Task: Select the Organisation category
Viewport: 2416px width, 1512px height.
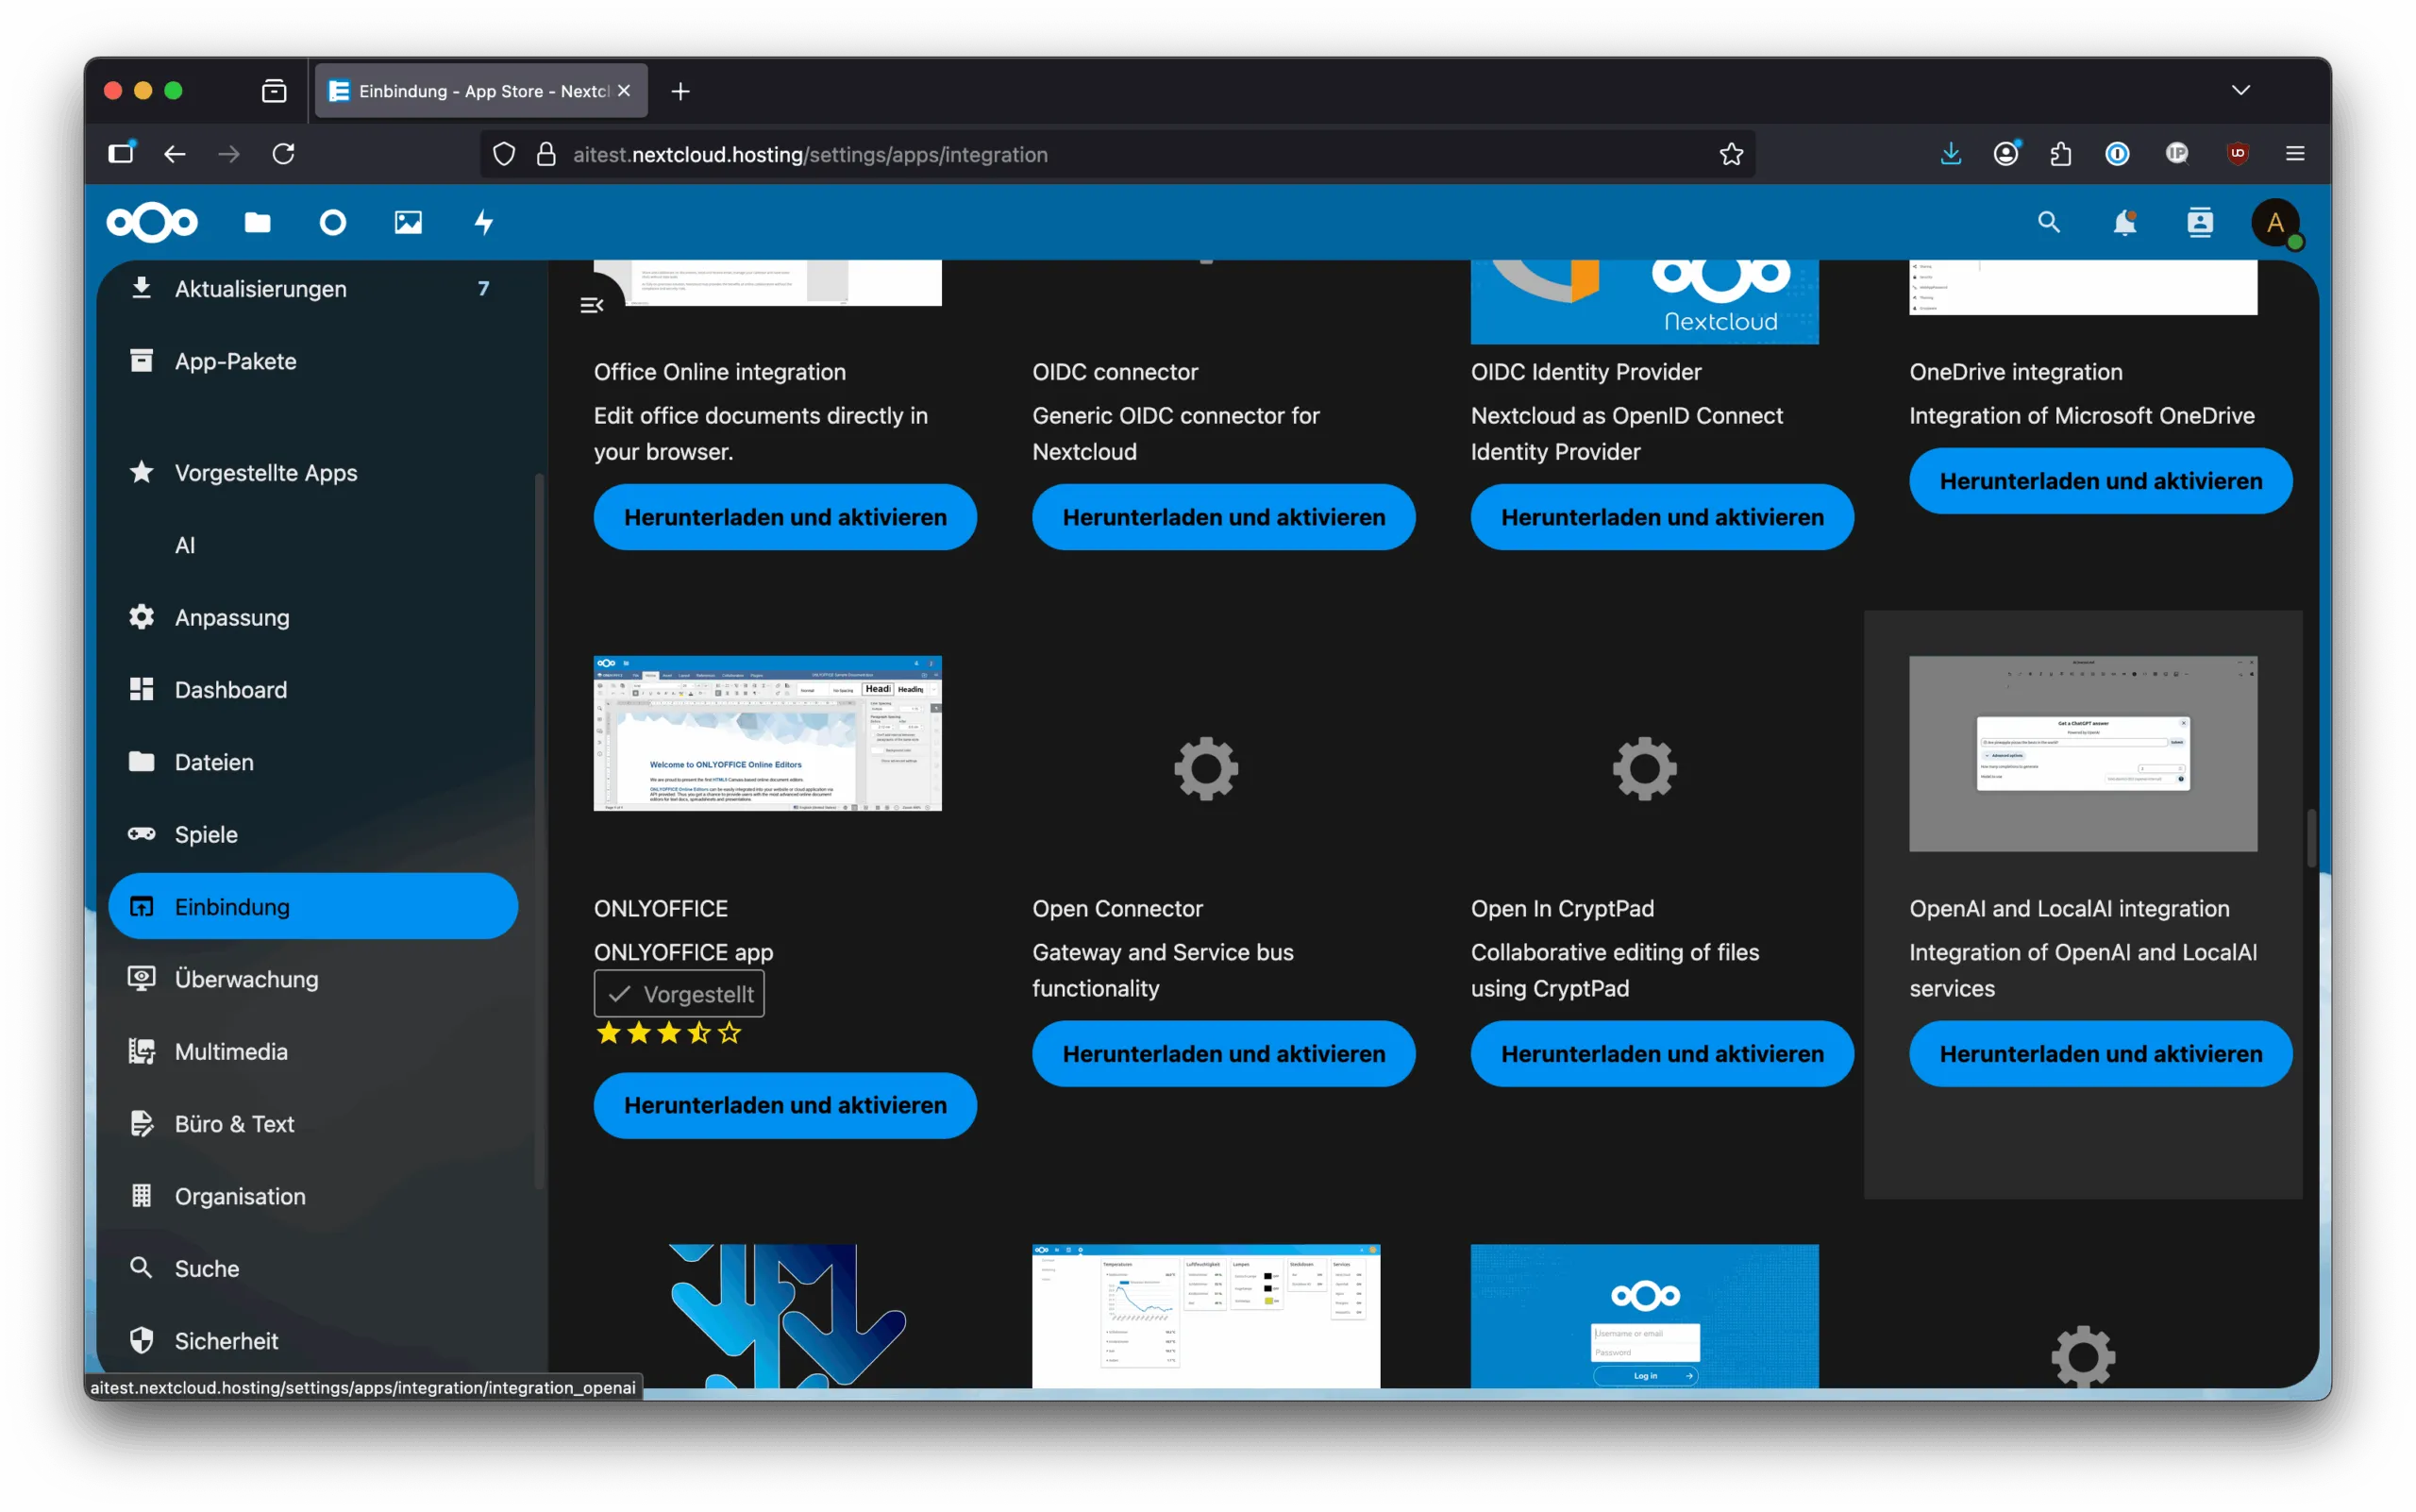Action: tap(313, 1196)
